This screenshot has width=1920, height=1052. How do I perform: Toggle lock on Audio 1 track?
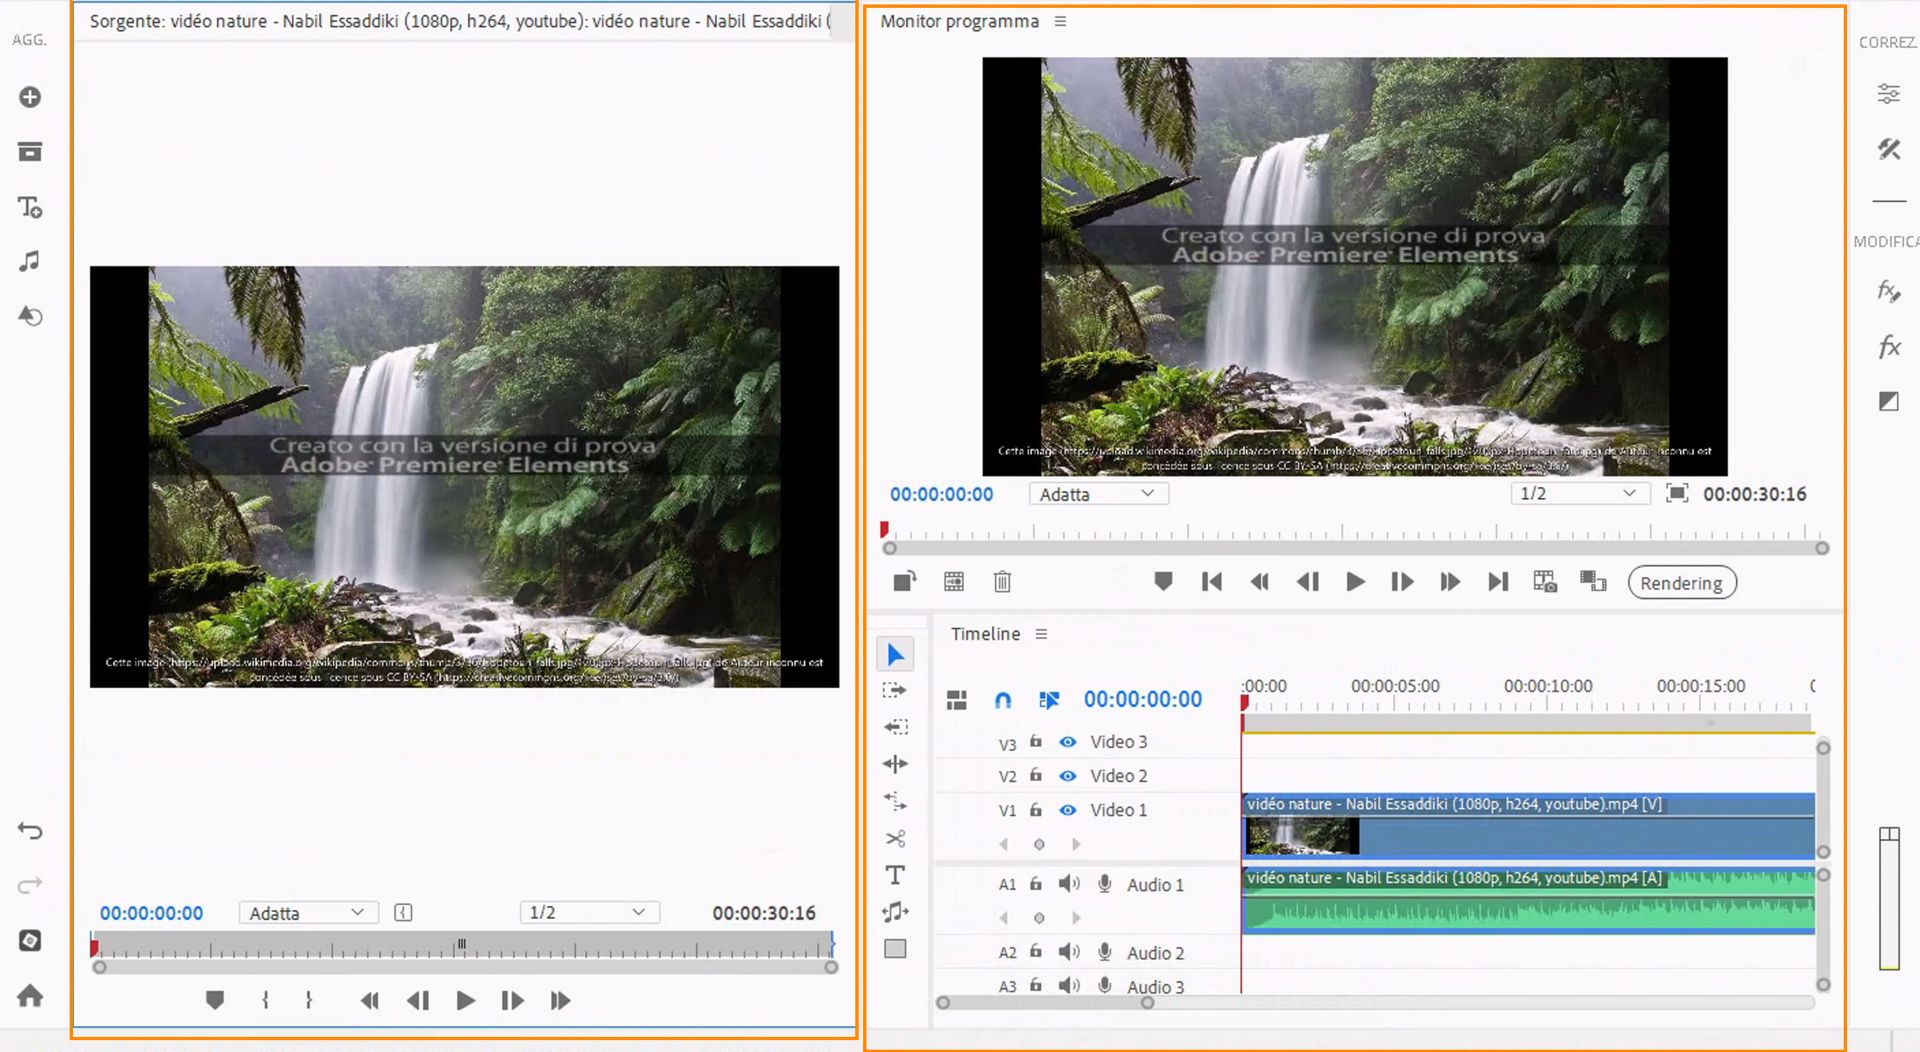tap(1036, 884)
